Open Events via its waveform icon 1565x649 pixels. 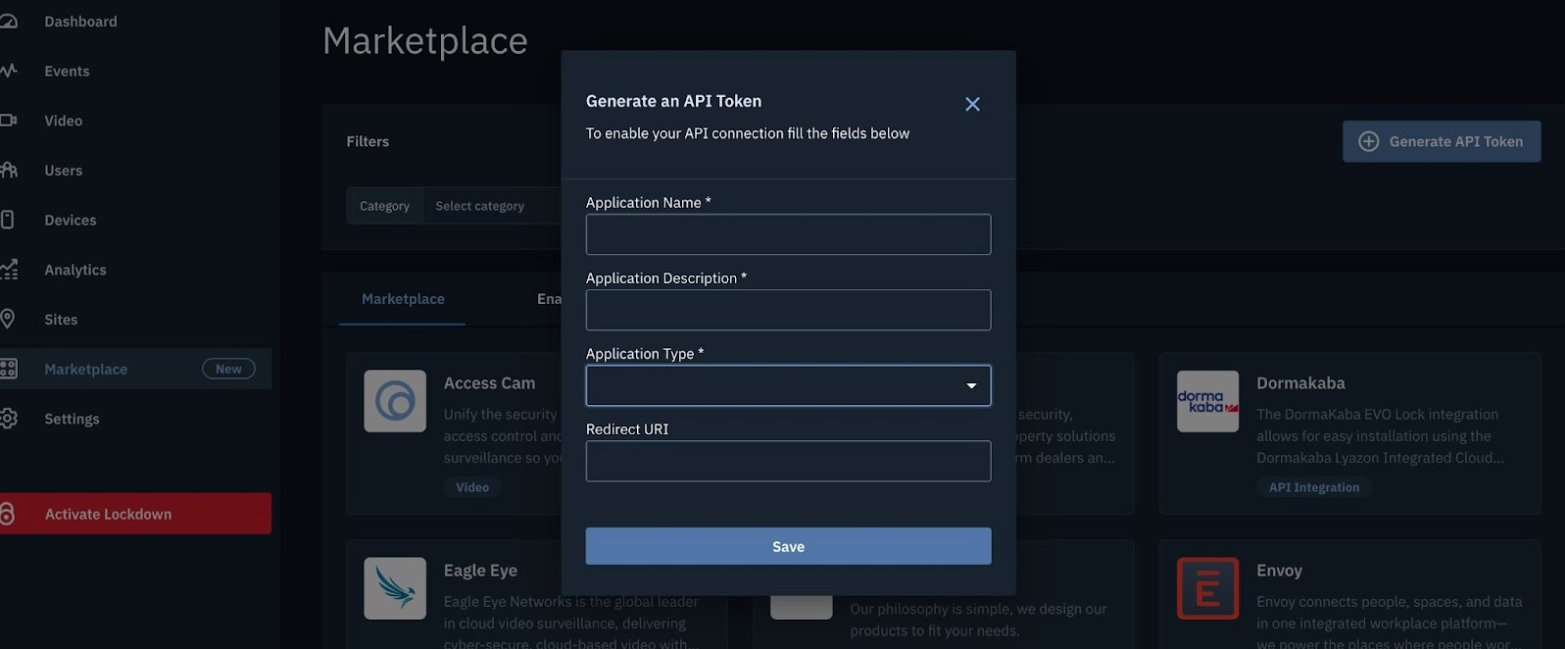8,71
